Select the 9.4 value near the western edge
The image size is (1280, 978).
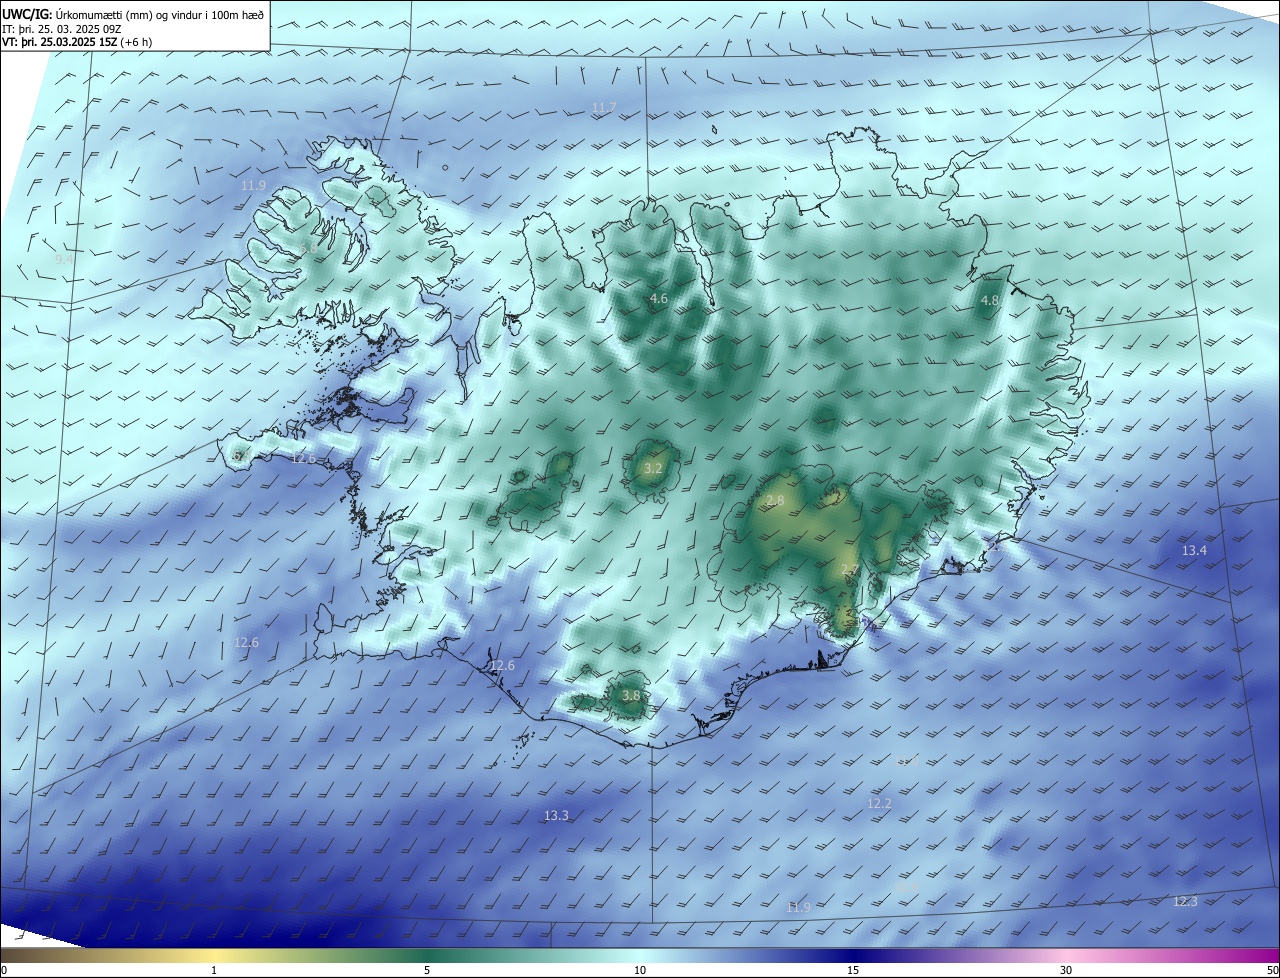pyautogui.click(x=64, y=259)
